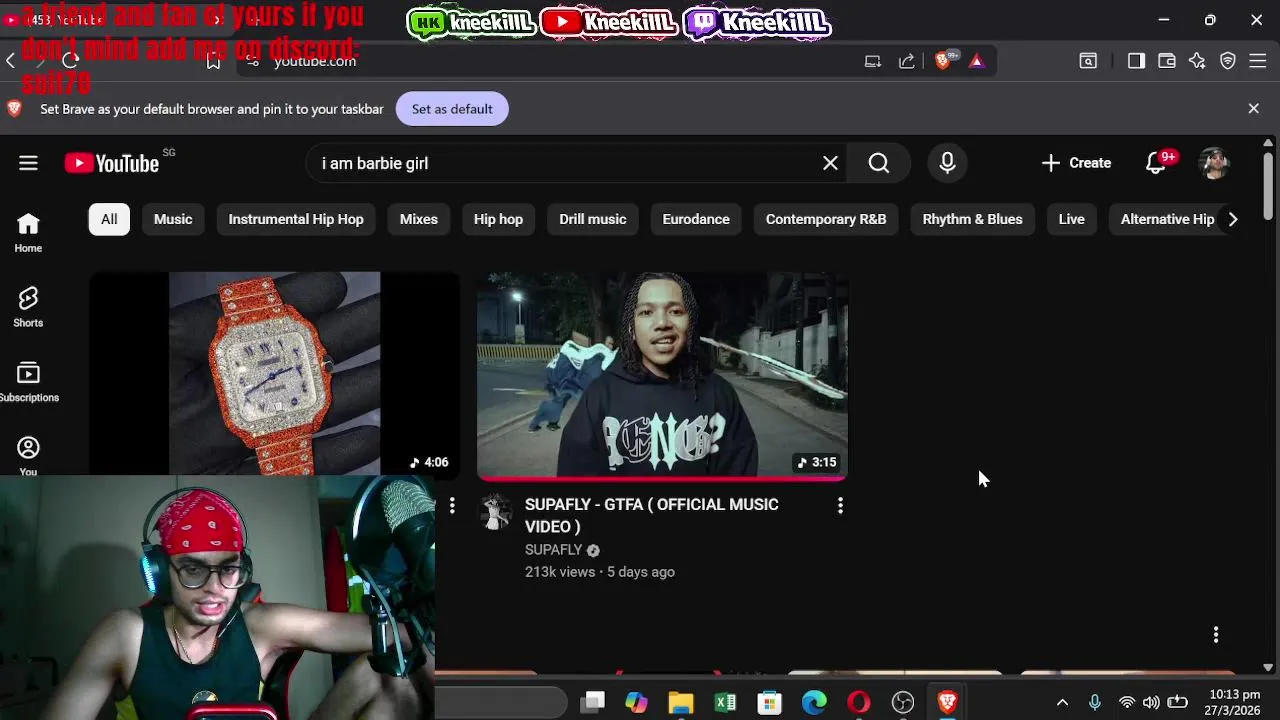Toggle the Brave sidebar panel
The image size is (1280, 720).
[x=1136, y=61]
